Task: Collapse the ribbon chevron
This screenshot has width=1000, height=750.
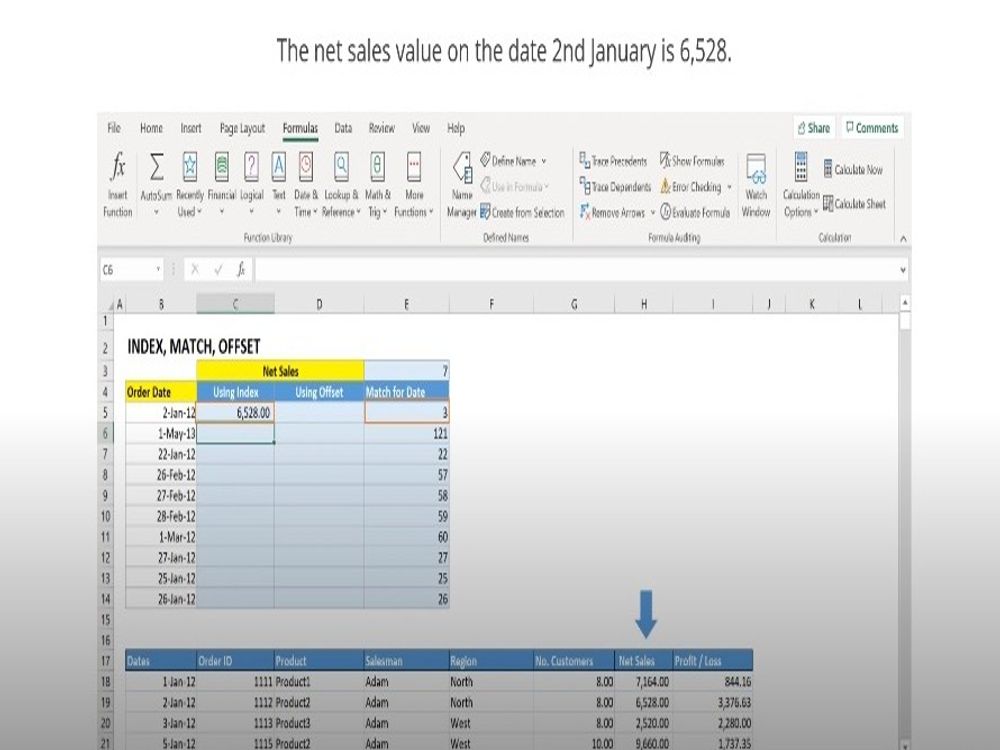Action: (902, 239)
